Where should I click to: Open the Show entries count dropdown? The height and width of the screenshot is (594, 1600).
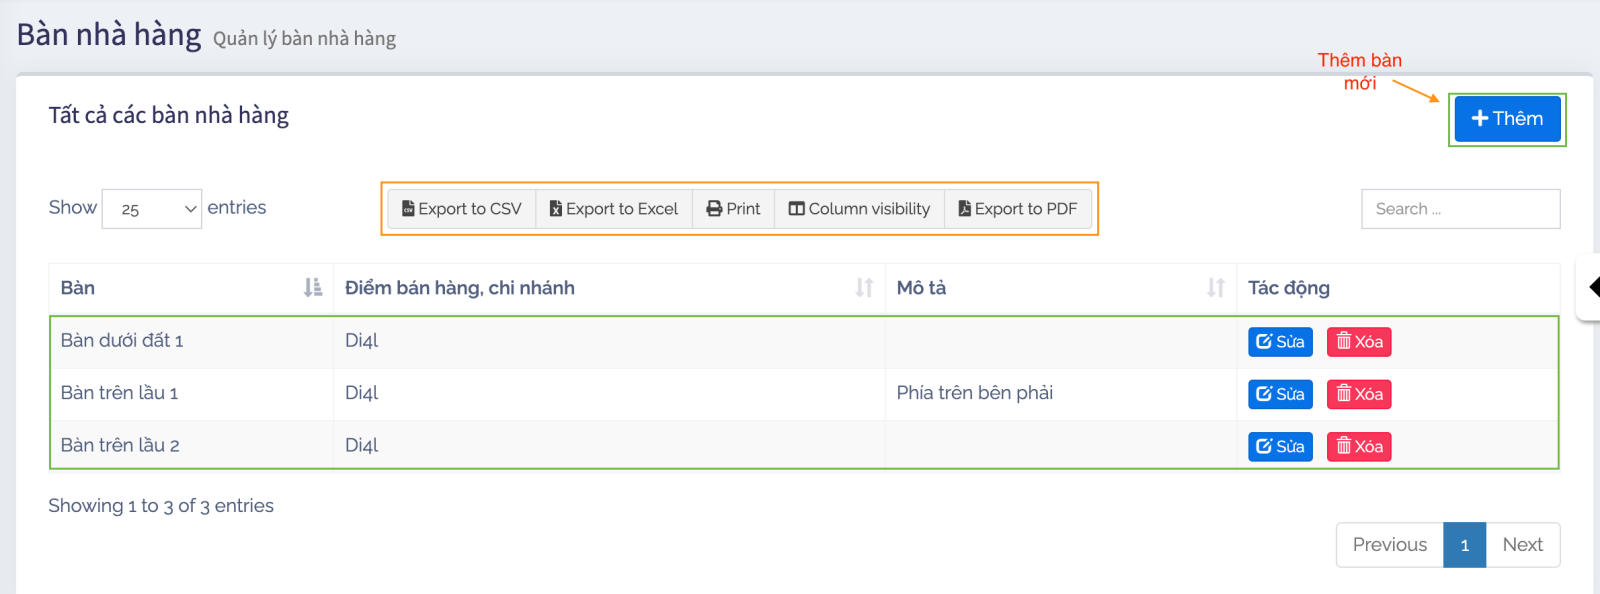point(152,209)
